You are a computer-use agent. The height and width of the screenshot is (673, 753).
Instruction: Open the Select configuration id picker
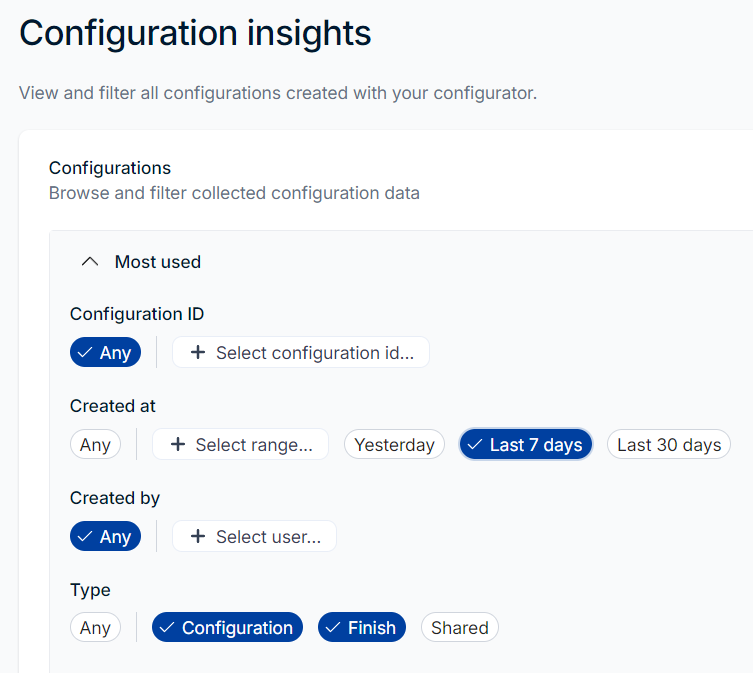pyautogui.click(x=313, y=353)
